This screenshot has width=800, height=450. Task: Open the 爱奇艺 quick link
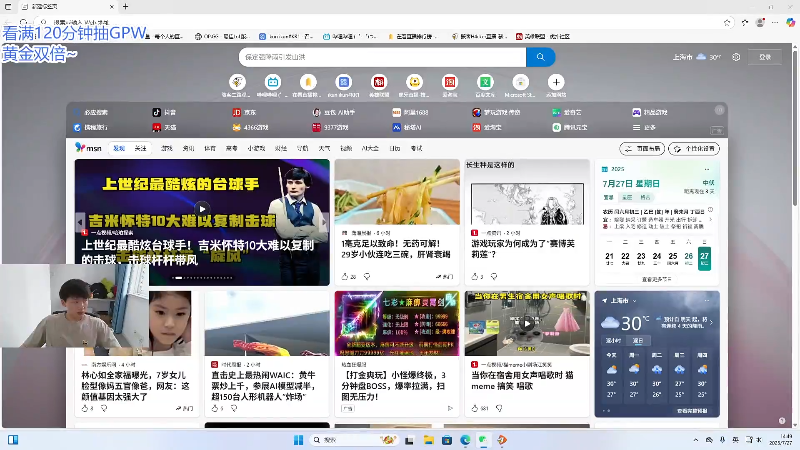567,112
